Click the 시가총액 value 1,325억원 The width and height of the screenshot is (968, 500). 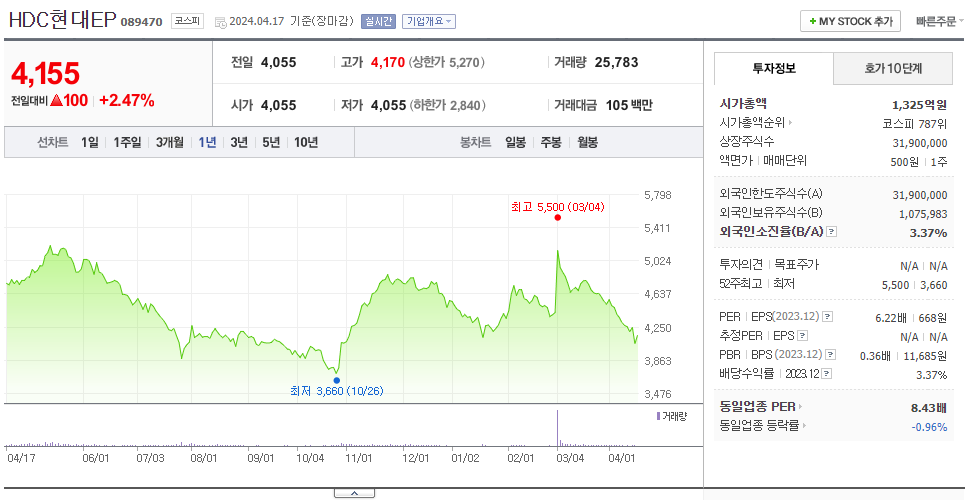(919, 104)
